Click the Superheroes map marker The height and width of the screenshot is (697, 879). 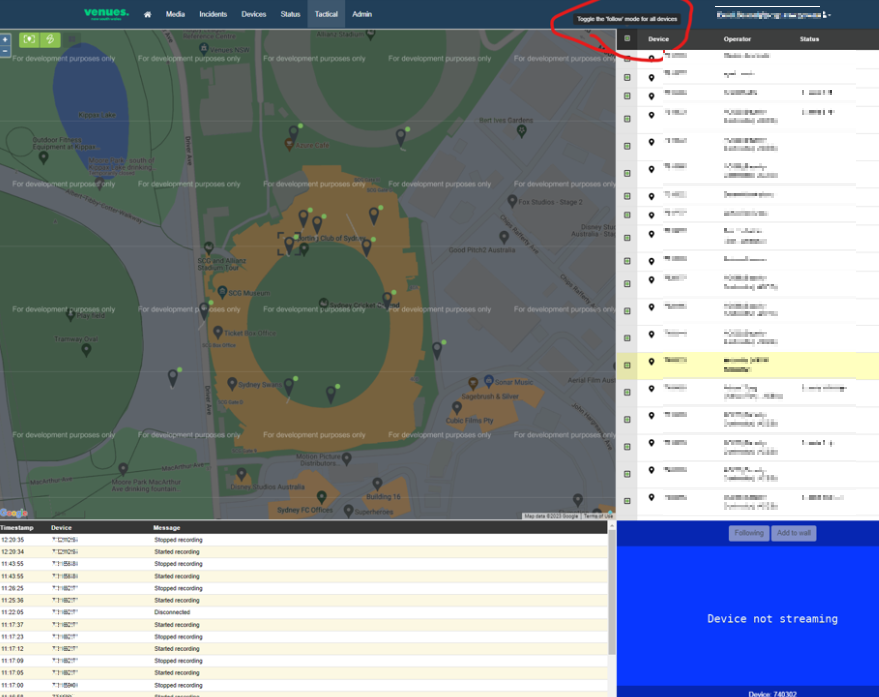pos(348,511)
